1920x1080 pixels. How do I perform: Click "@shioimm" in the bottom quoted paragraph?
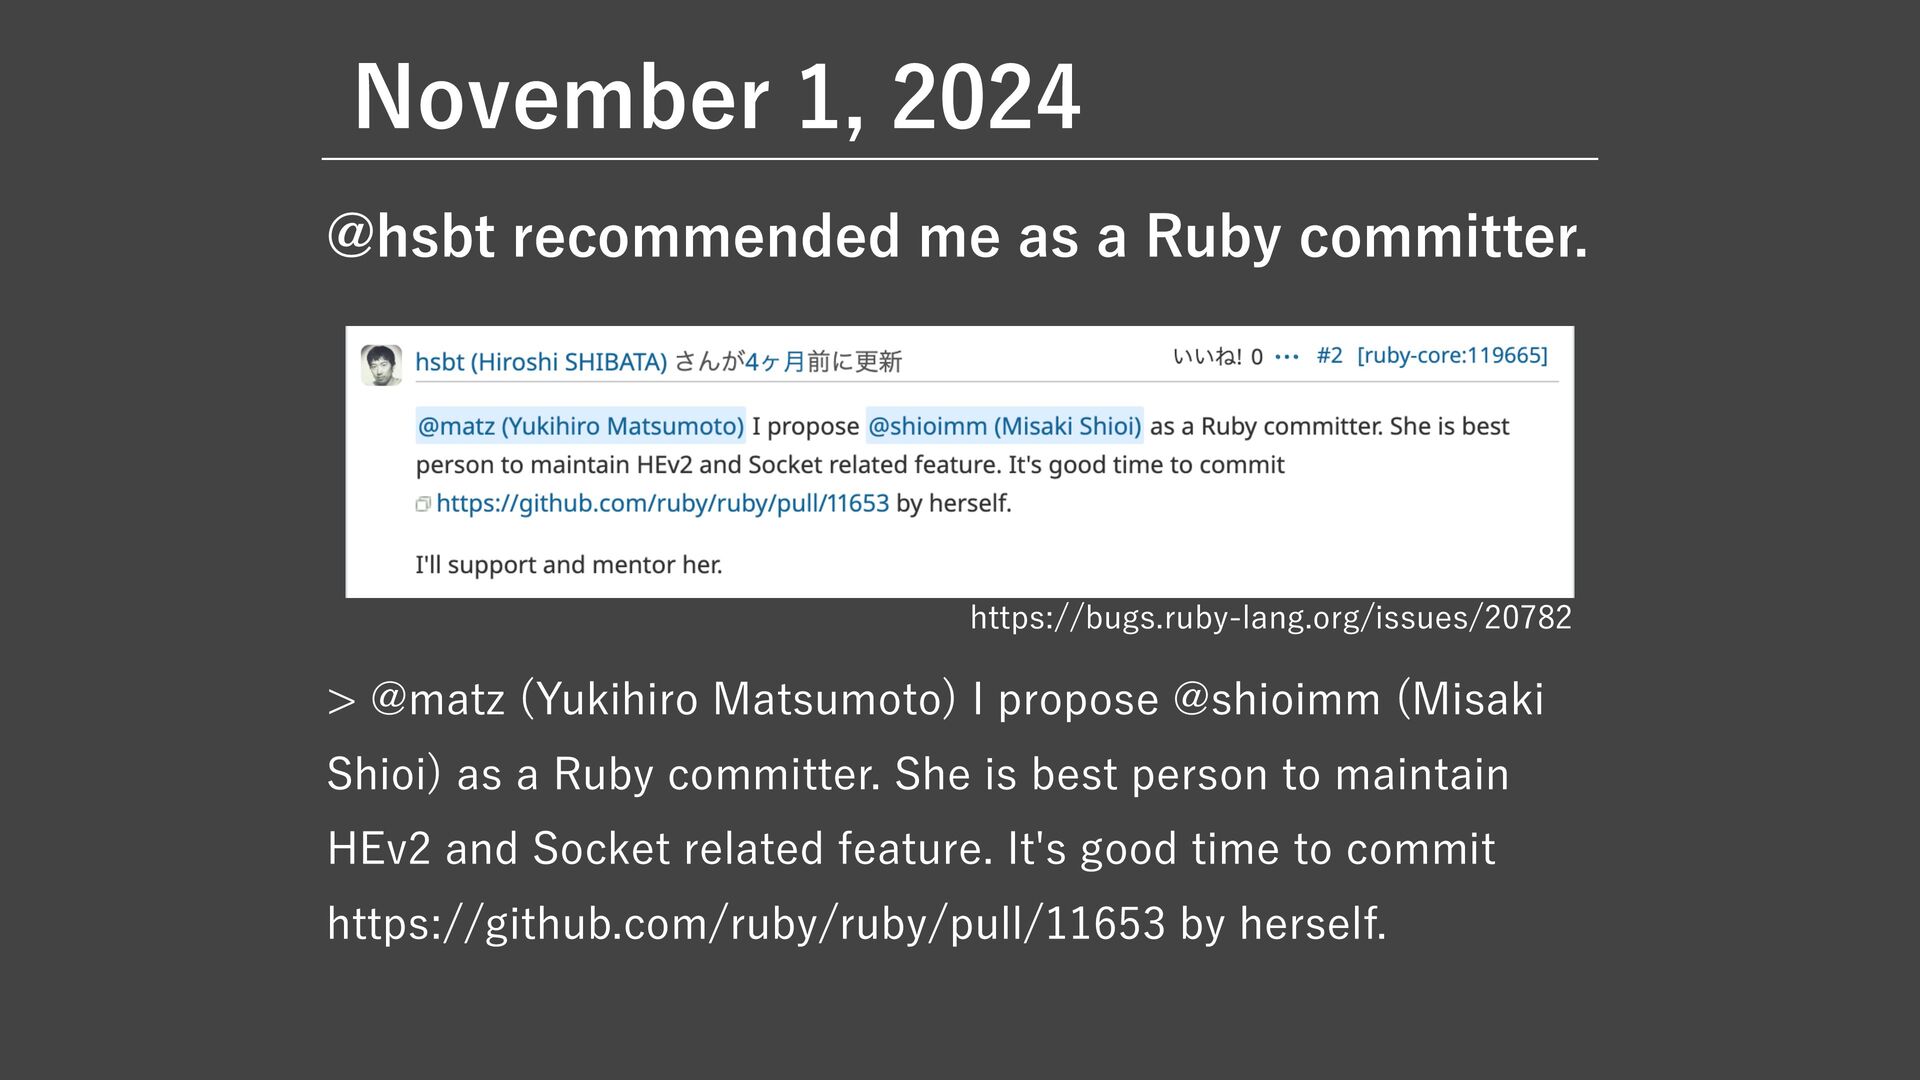(x=1276, y=700)
